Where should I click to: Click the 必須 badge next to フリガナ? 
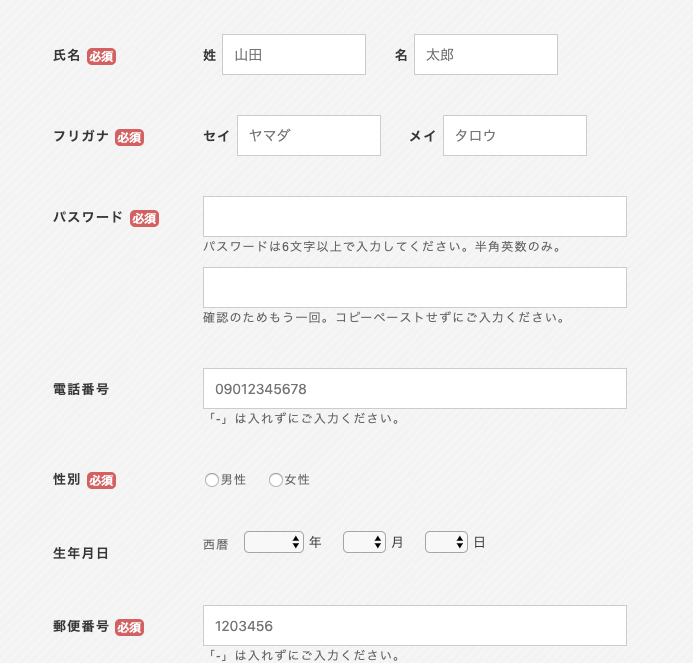(x=129, y=137)
